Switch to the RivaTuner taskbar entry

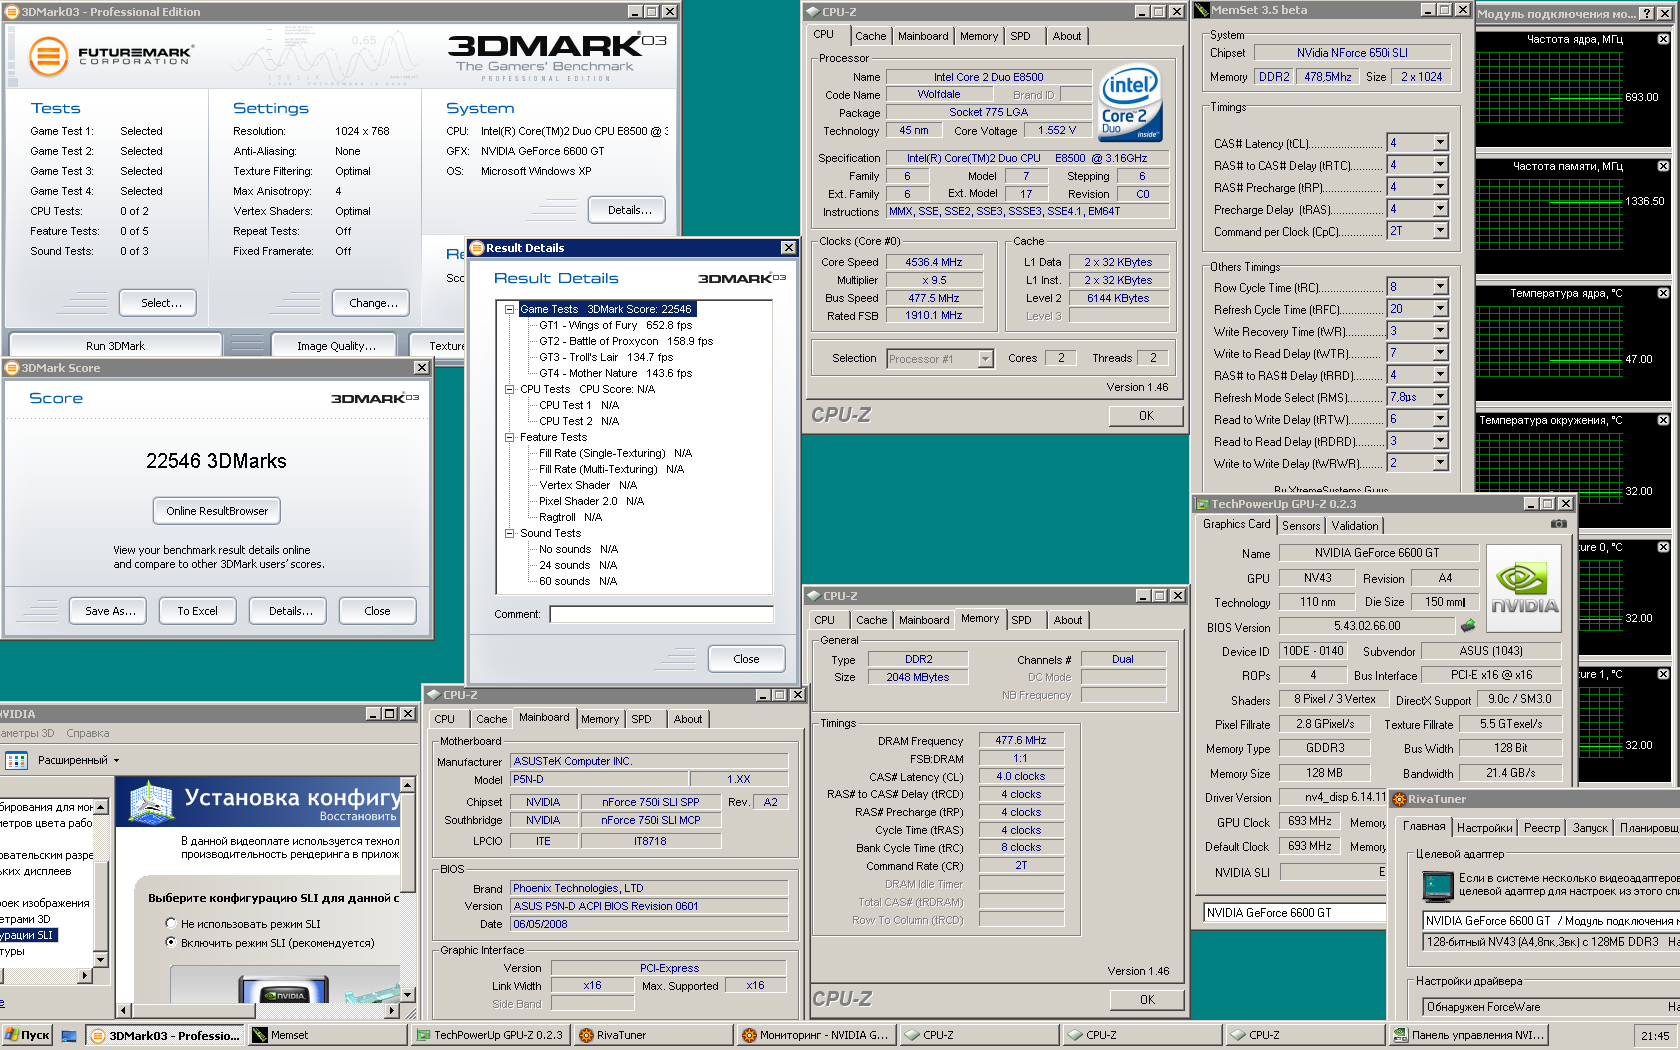pyautogui.click(x=654, y=1035)
